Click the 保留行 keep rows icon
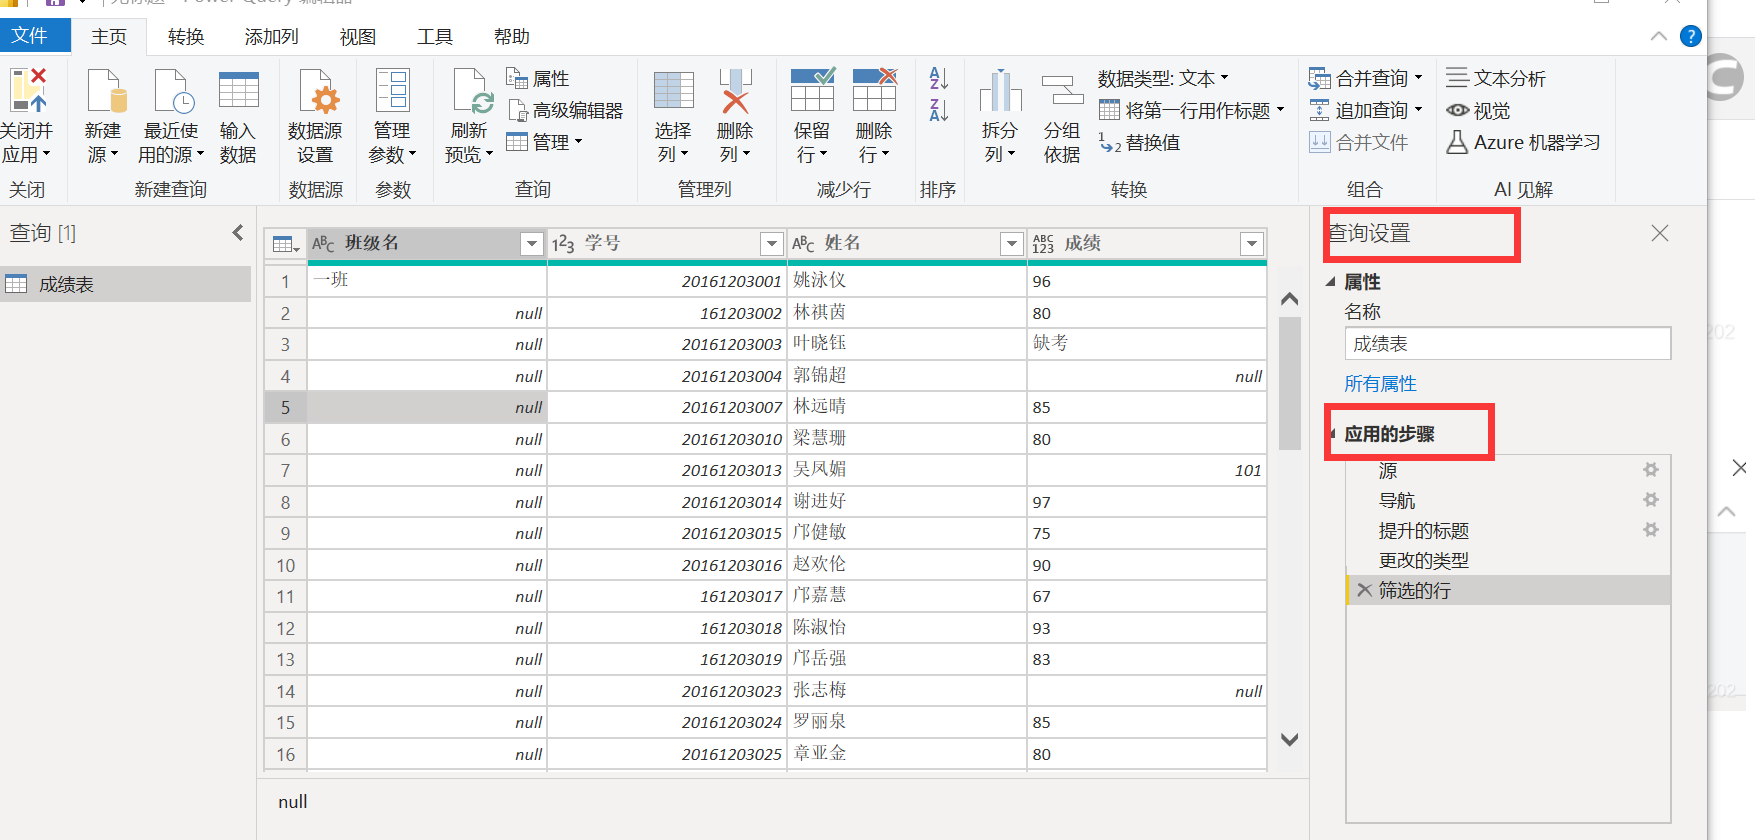1755x840 pixels. pos(812,91)
